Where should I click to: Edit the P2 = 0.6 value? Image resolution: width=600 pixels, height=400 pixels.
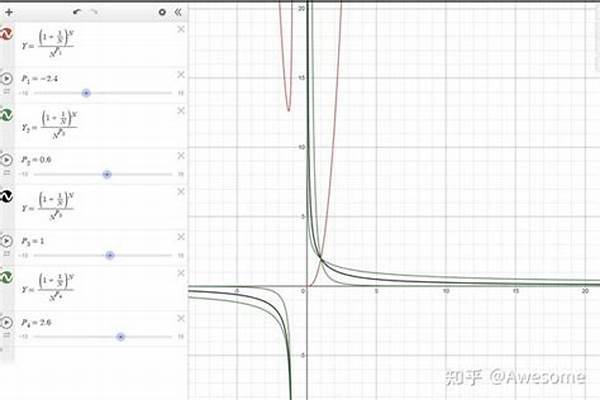(36, 160)
